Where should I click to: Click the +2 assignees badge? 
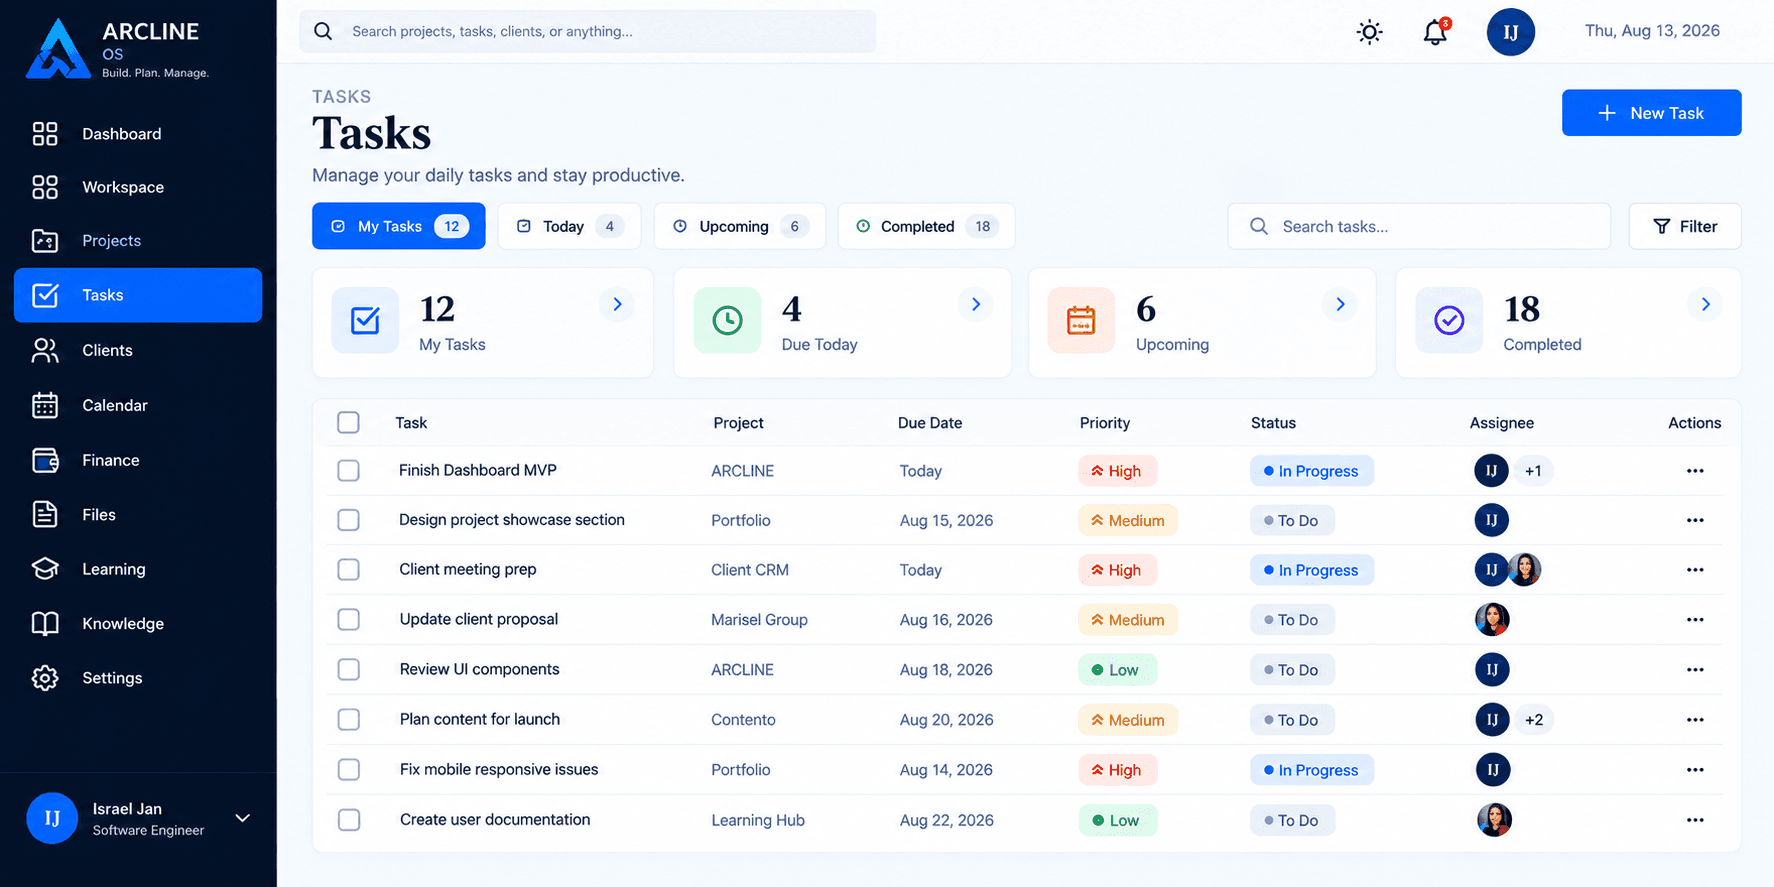click(1534, 720)
